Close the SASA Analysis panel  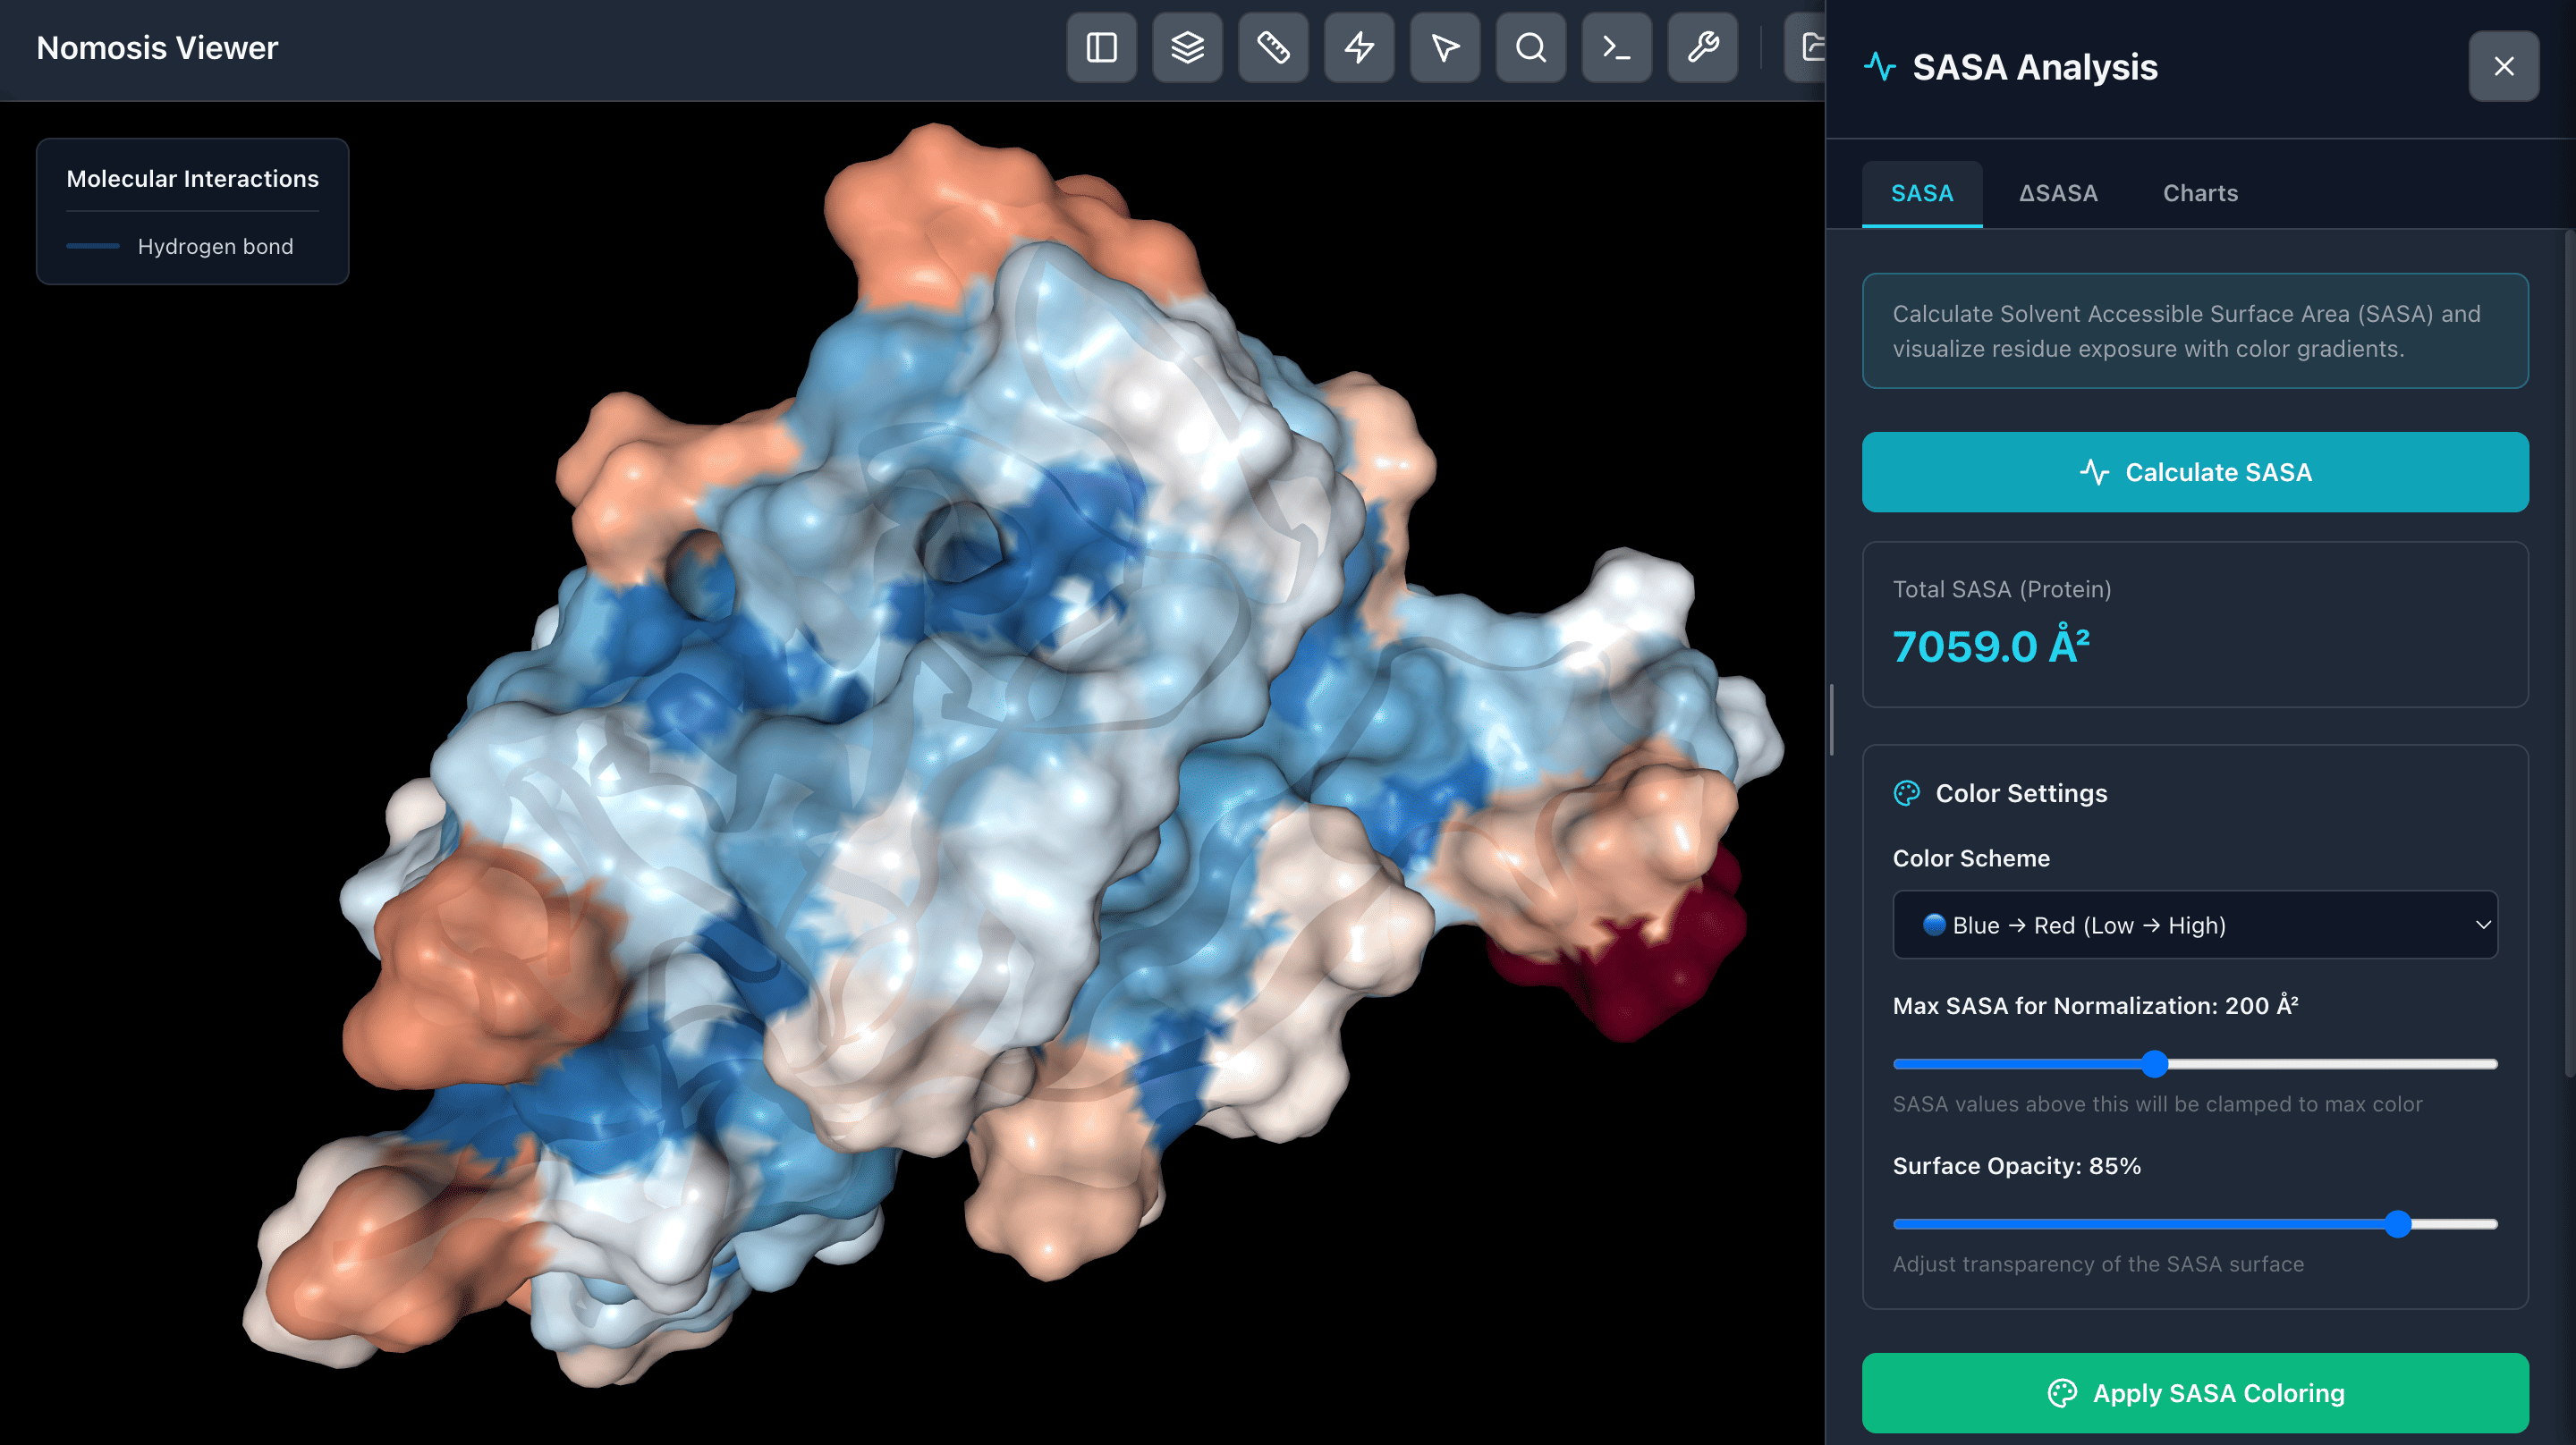tap(2503, 66)
